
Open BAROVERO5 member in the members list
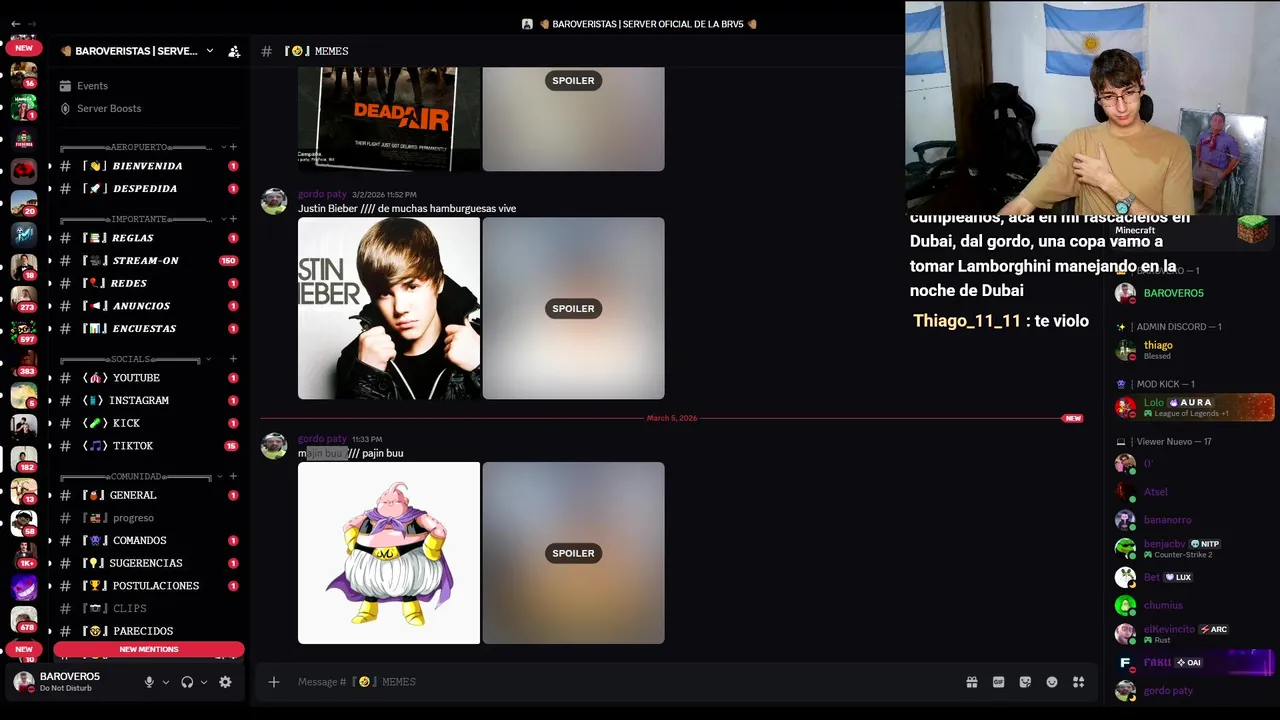[x=1195, y=293]
